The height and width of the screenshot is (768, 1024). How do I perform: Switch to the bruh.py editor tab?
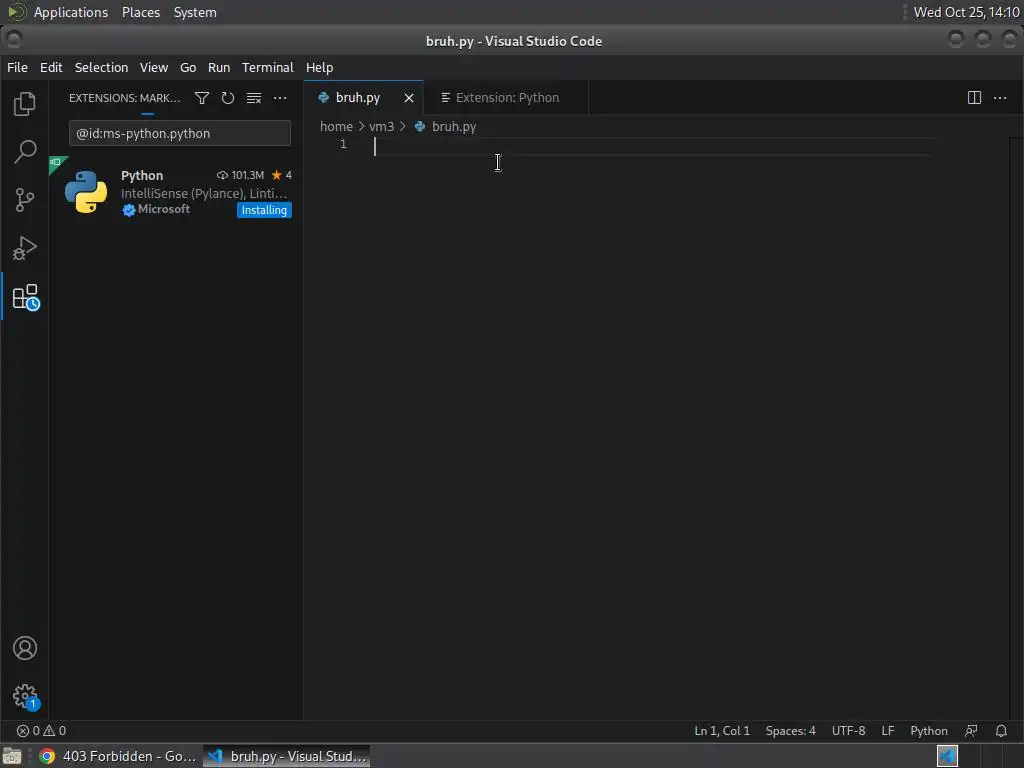363,98
